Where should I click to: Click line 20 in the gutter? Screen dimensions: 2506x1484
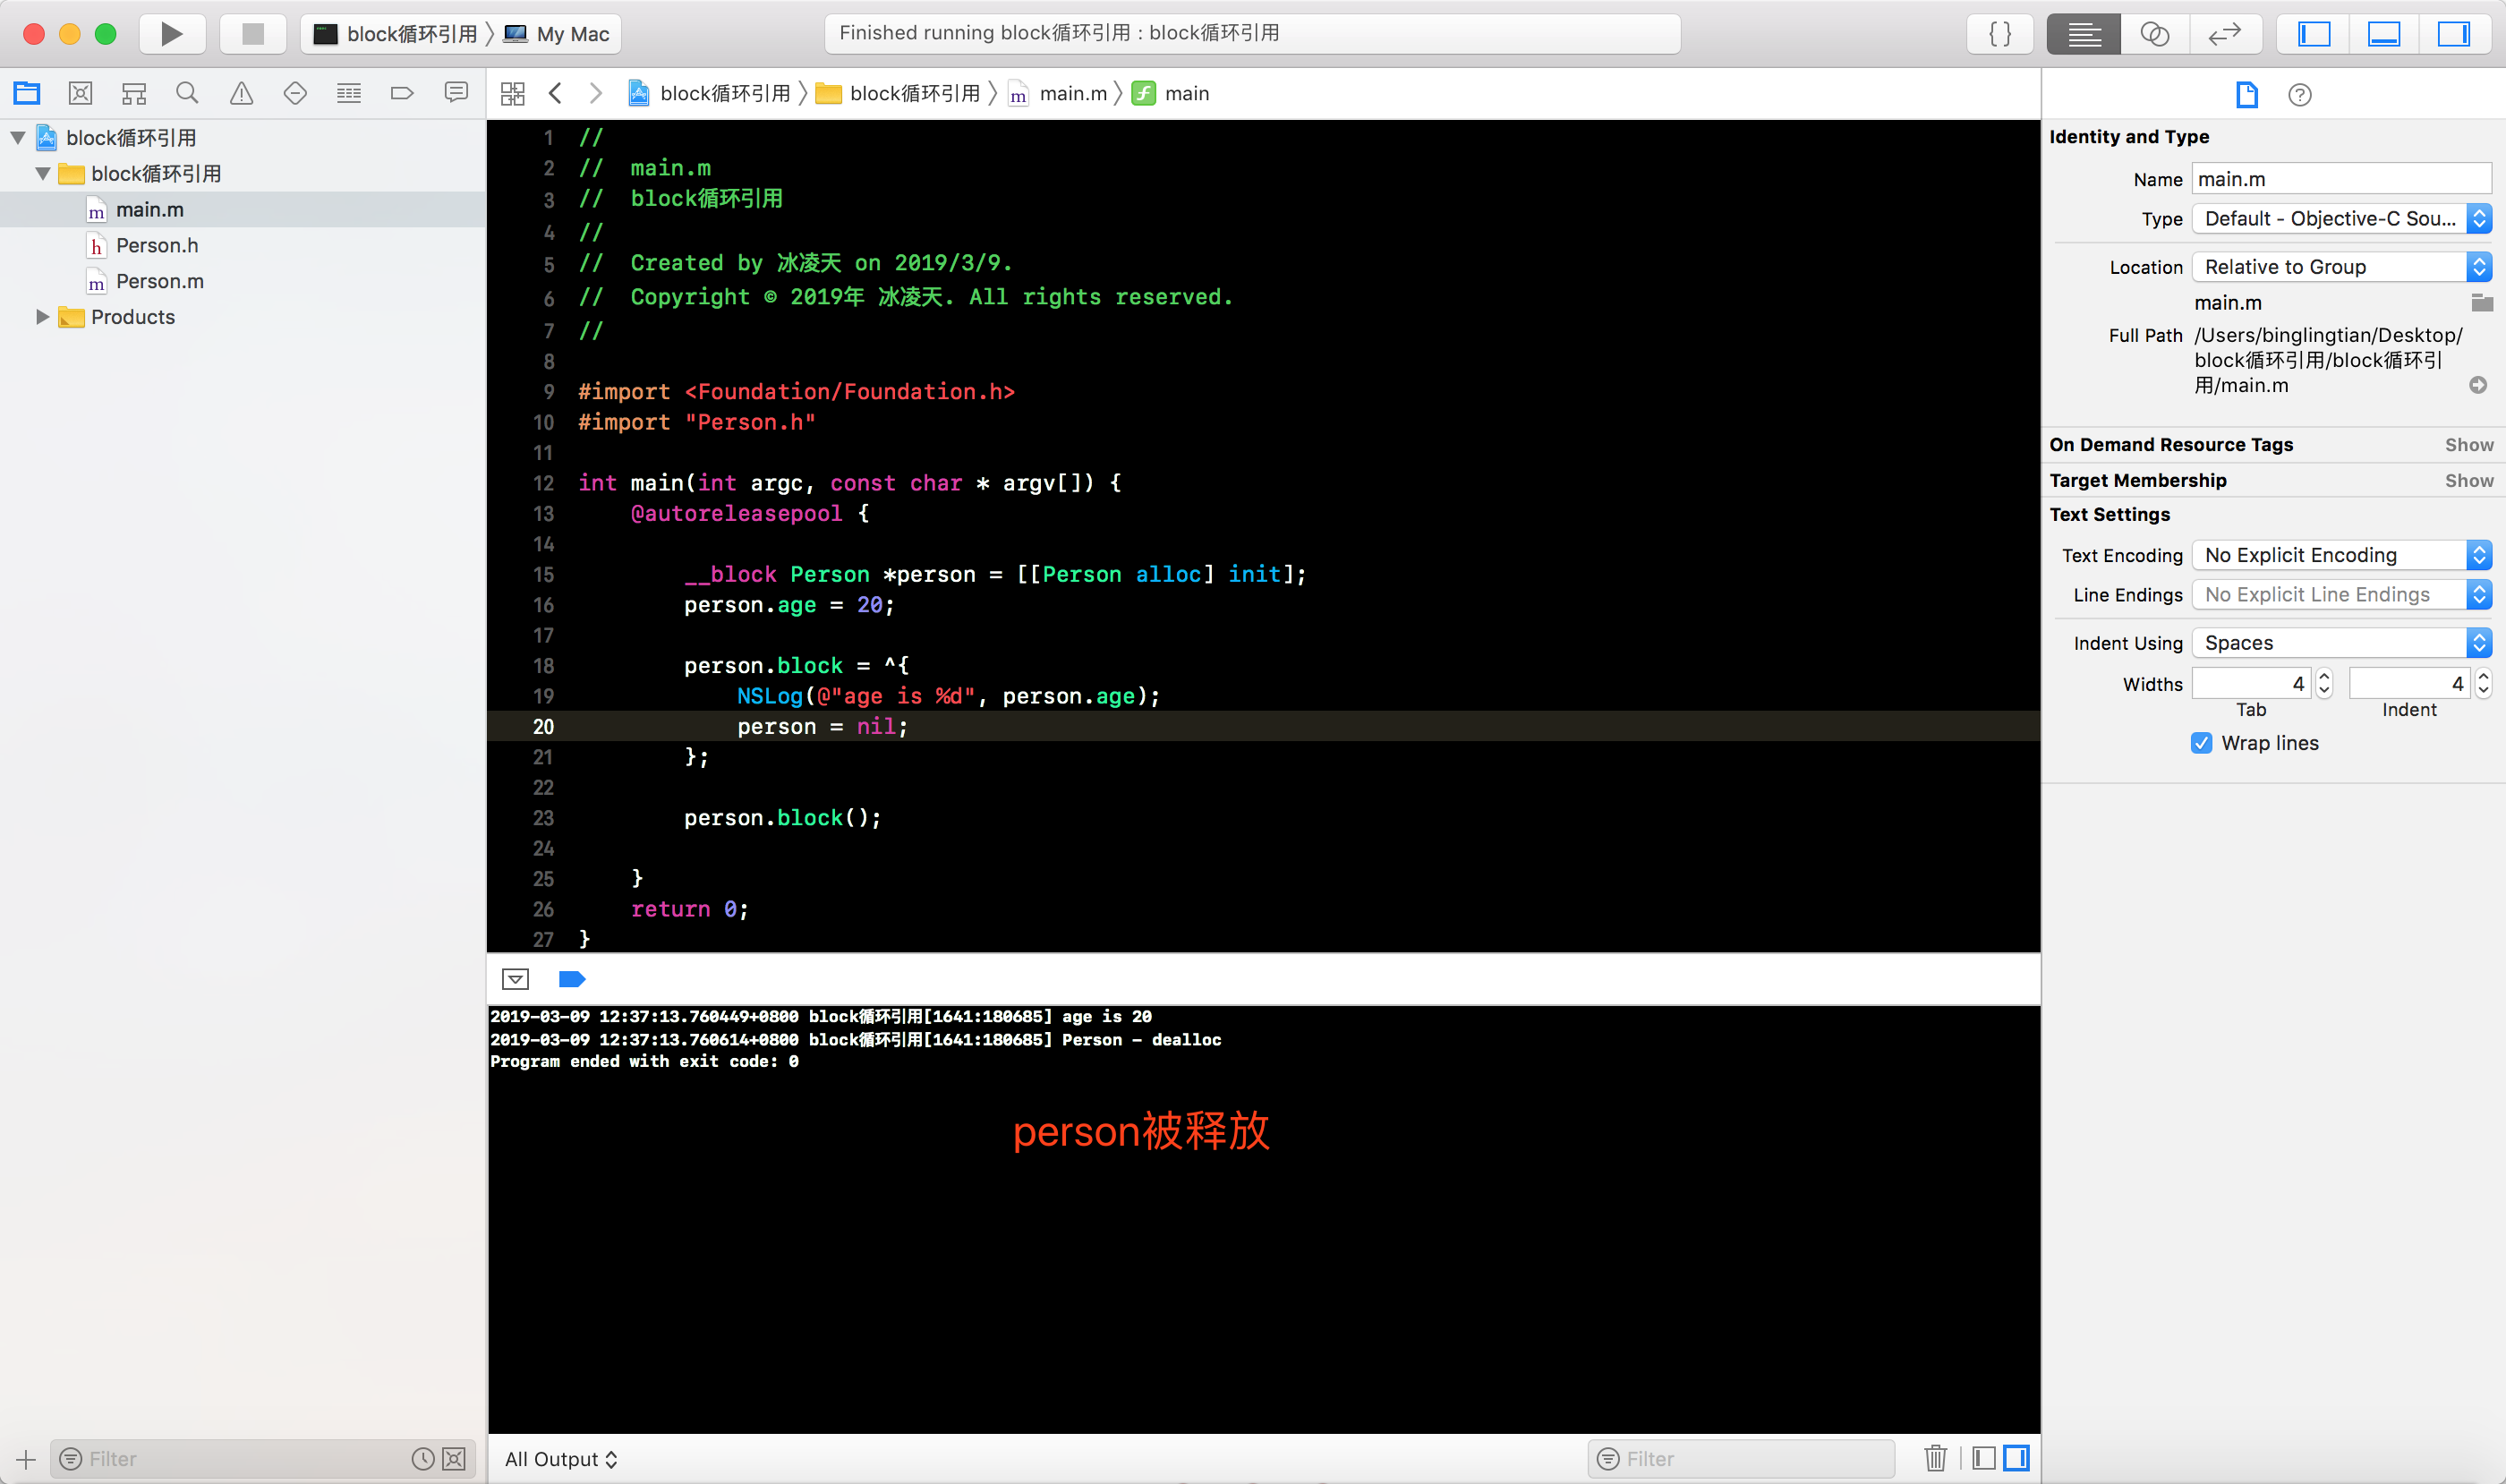(543, 727)
